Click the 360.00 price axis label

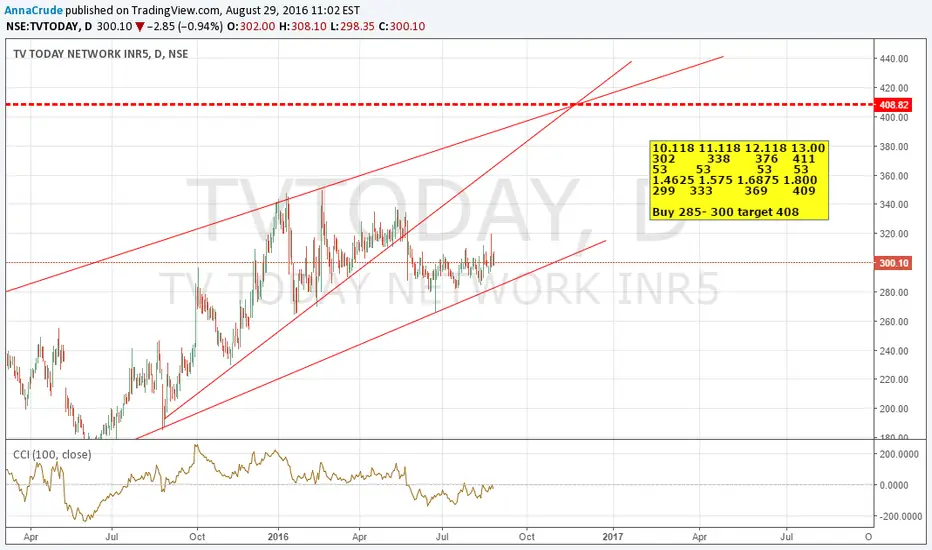[893, 175]
